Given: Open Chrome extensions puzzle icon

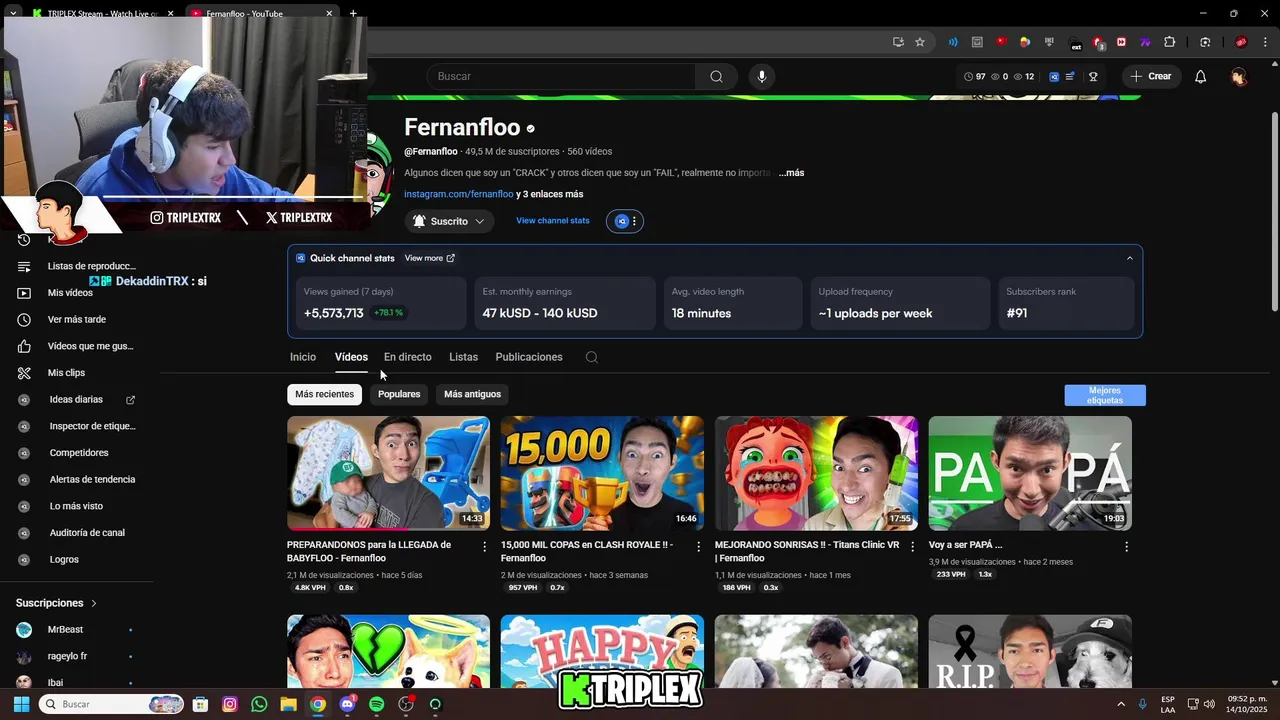Looking at the screenshot, I should pos(1169,42).
